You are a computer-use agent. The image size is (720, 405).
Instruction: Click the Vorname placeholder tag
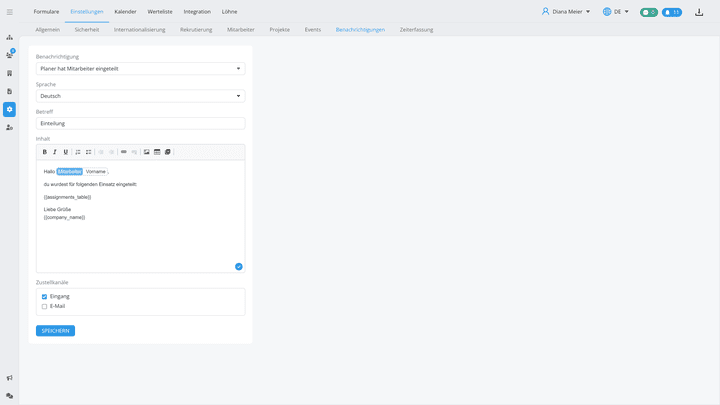(96, 172)
